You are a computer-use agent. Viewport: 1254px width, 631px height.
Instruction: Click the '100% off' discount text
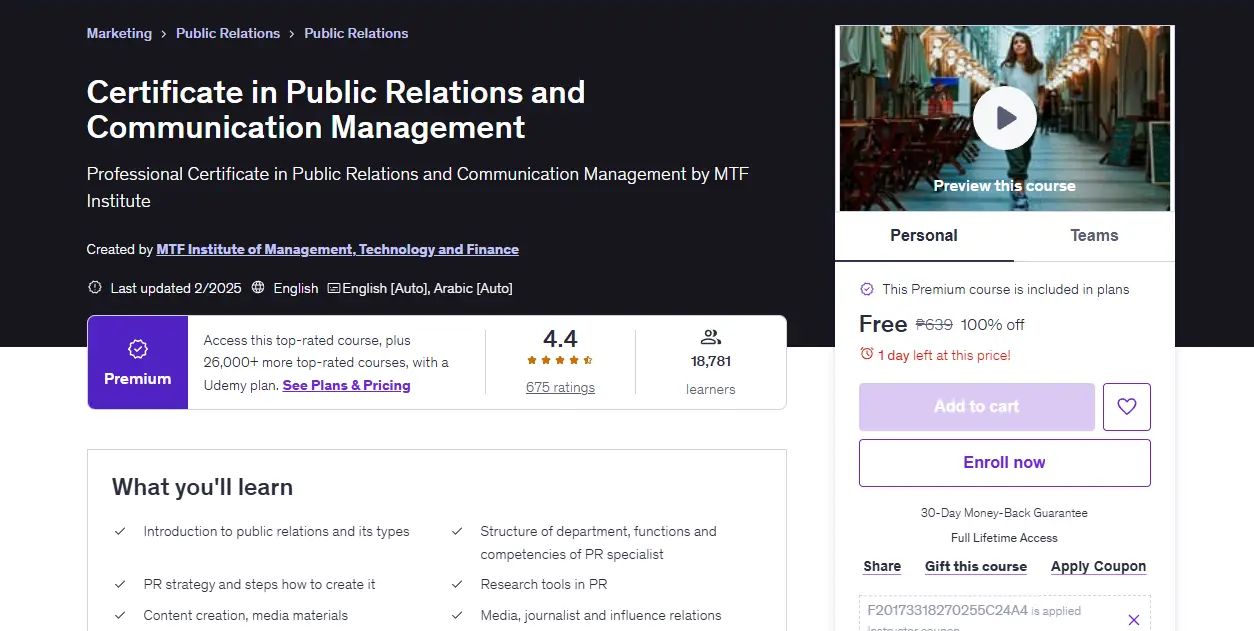pyautogui.click(x=992, y=324)
